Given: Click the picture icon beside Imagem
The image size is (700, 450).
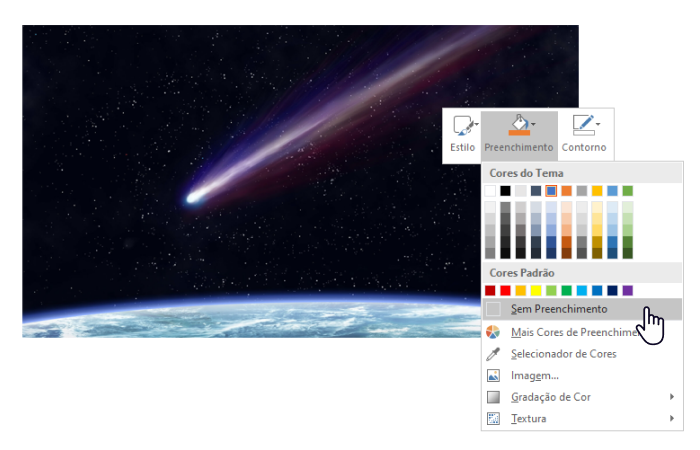Looking at the screenshot, I should pyautogui.click(x=493, y=375).
